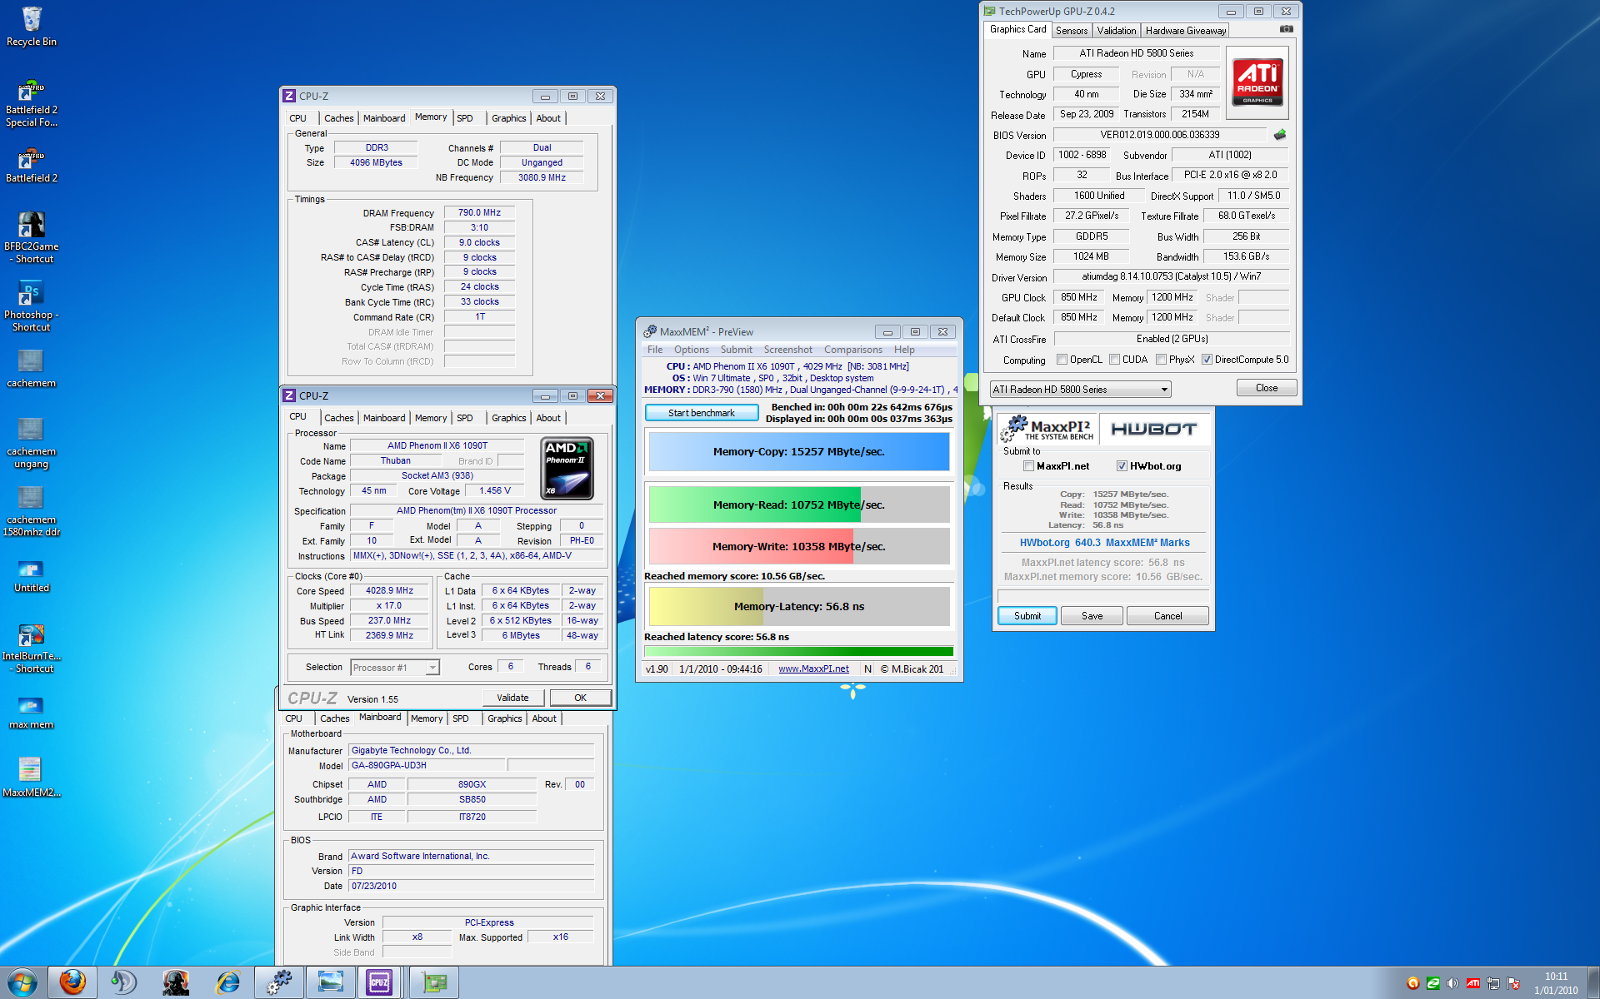Toggle the PhysX checkbox in GPU-Z
The height and width of the screenshot is (999, 1600).
click(1161, 360)
